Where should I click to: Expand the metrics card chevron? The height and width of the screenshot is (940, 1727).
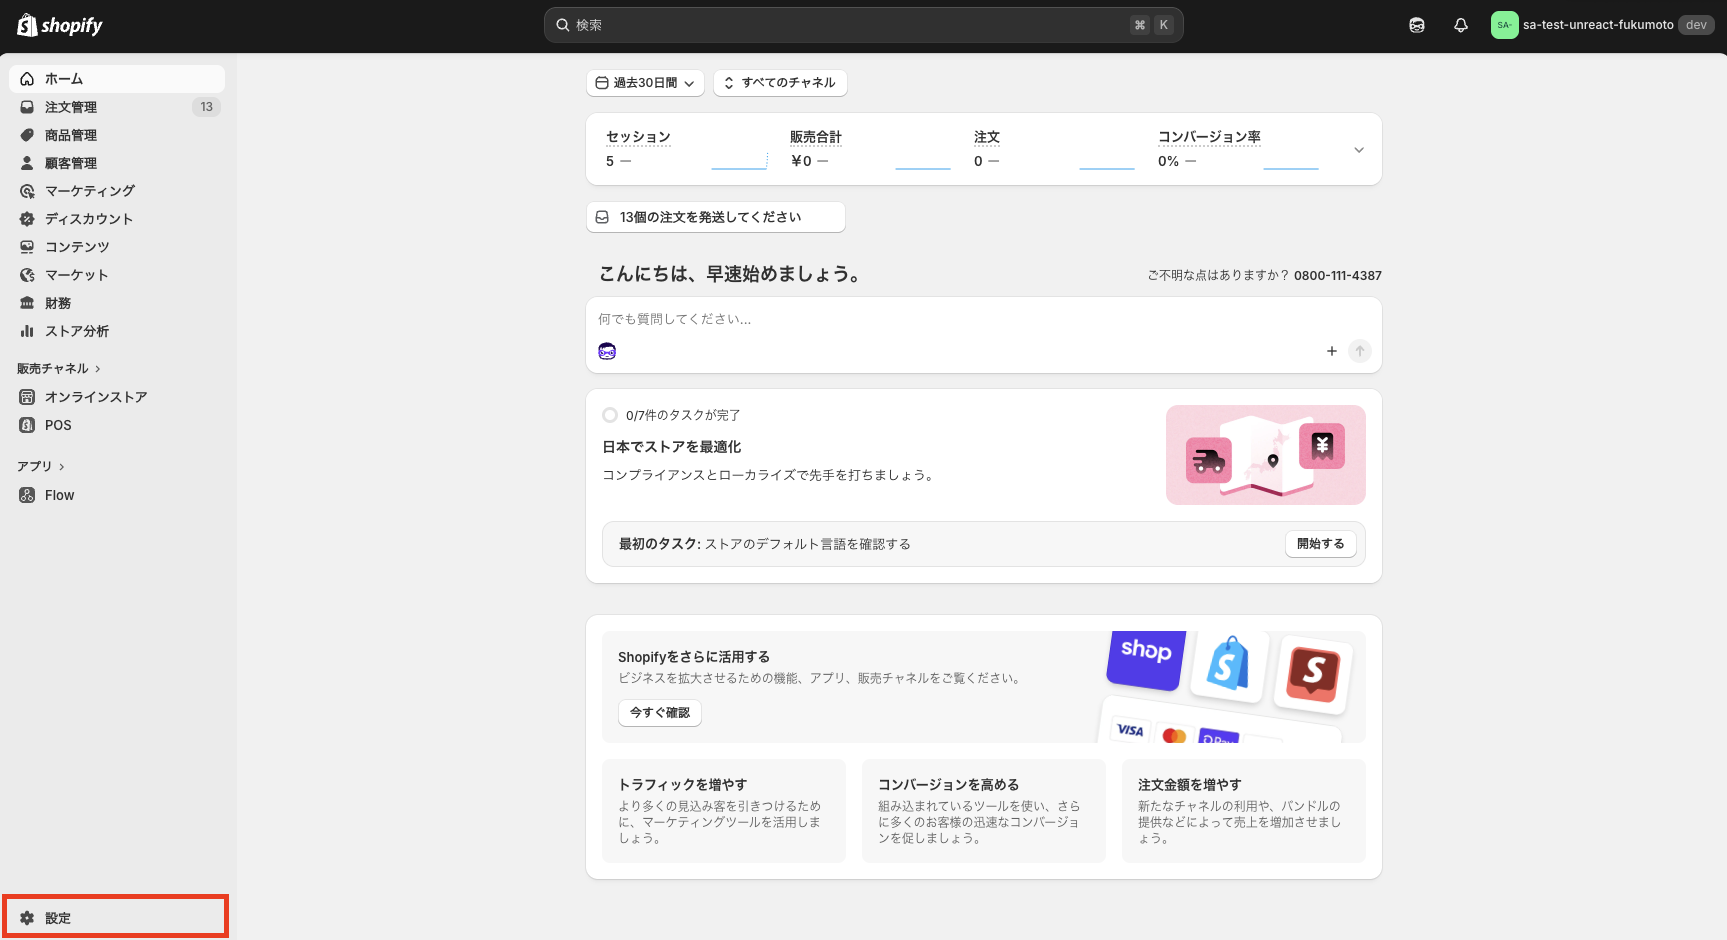(x=1359, y=150)
